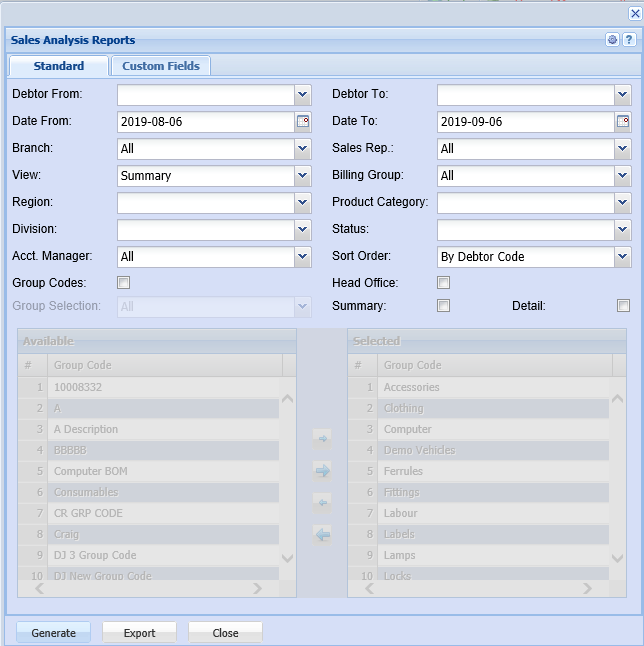Click the large right arrow move-all button
The height and width of the screenshot is (646, 644).
click(x=322, y=470)
